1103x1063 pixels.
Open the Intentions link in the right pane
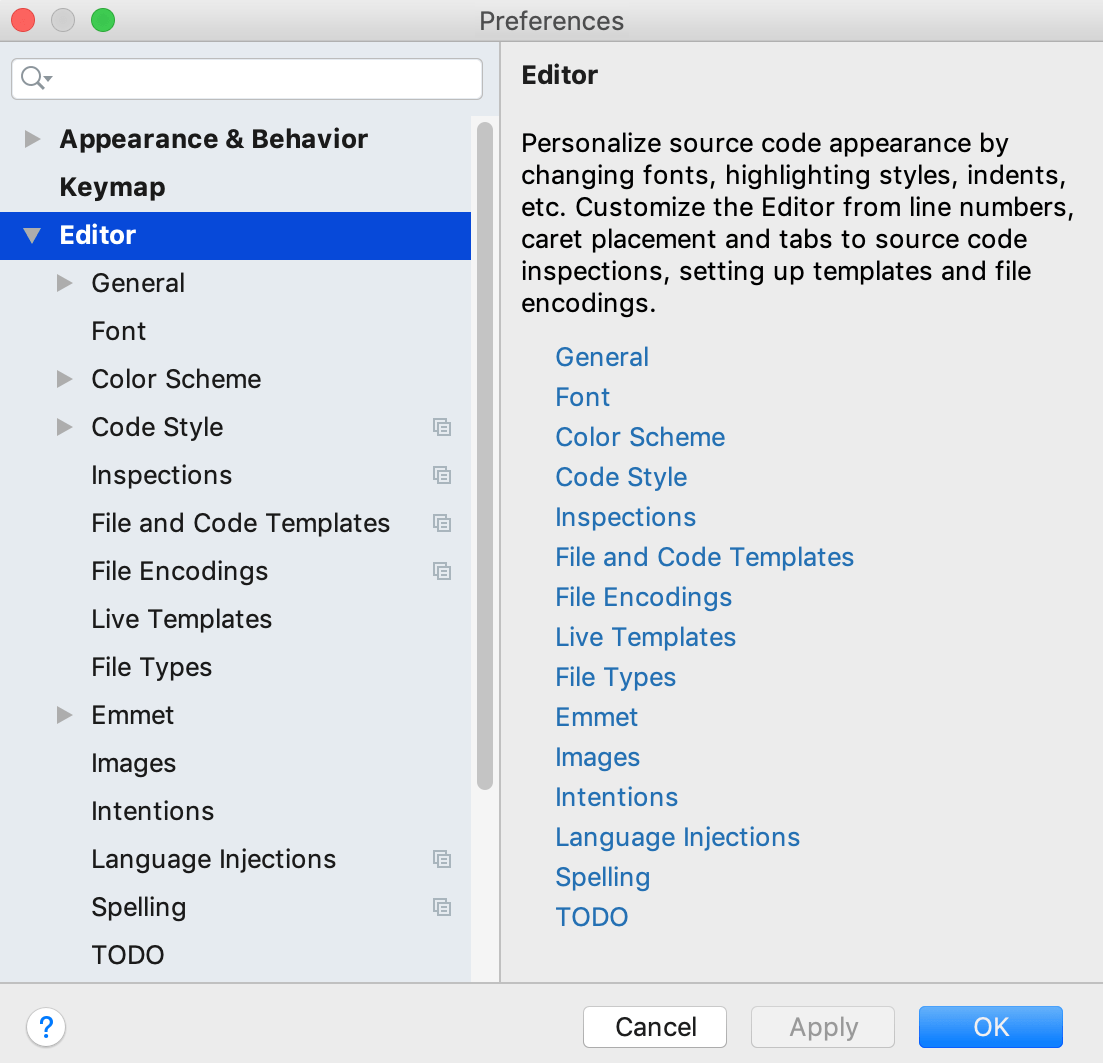pos(616,797)
